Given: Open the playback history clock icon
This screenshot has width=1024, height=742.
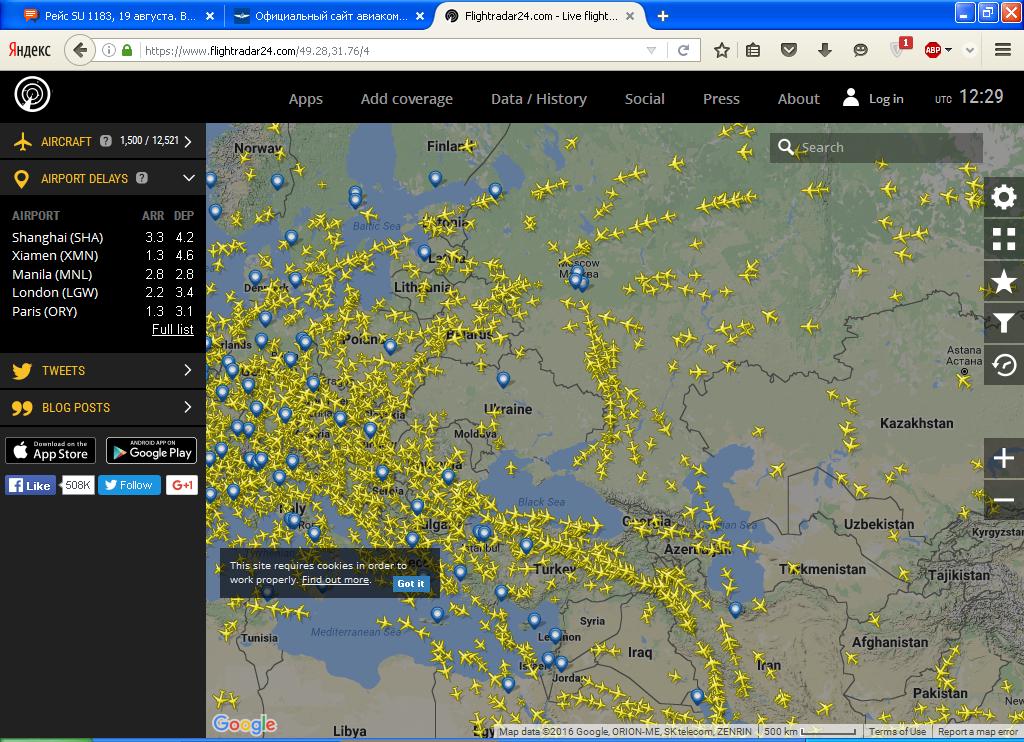Looking at the screenshot, I should click(x=1004, y=365).
